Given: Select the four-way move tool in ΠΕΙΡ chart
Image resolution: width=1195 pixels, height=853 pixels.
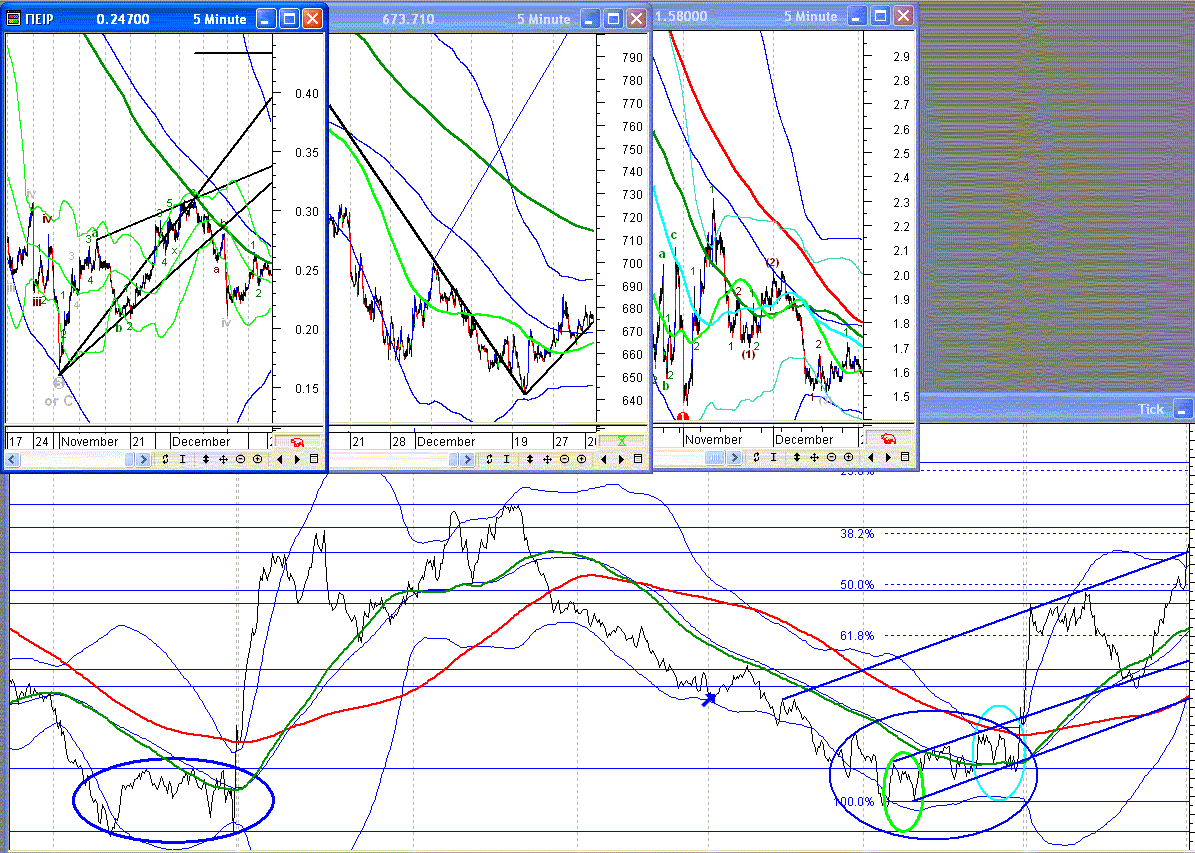Looking at the screenshot, I should [x=223, y=459].
